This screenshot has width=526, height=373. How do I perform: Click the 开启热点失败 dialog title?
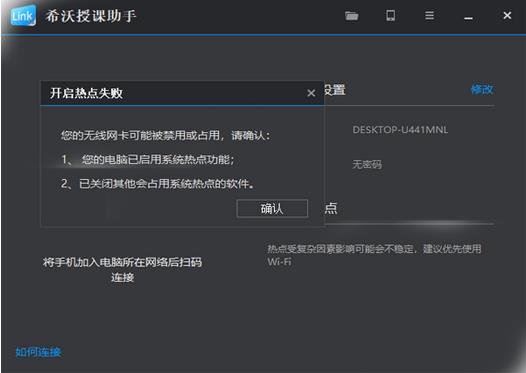click(86, 93)
